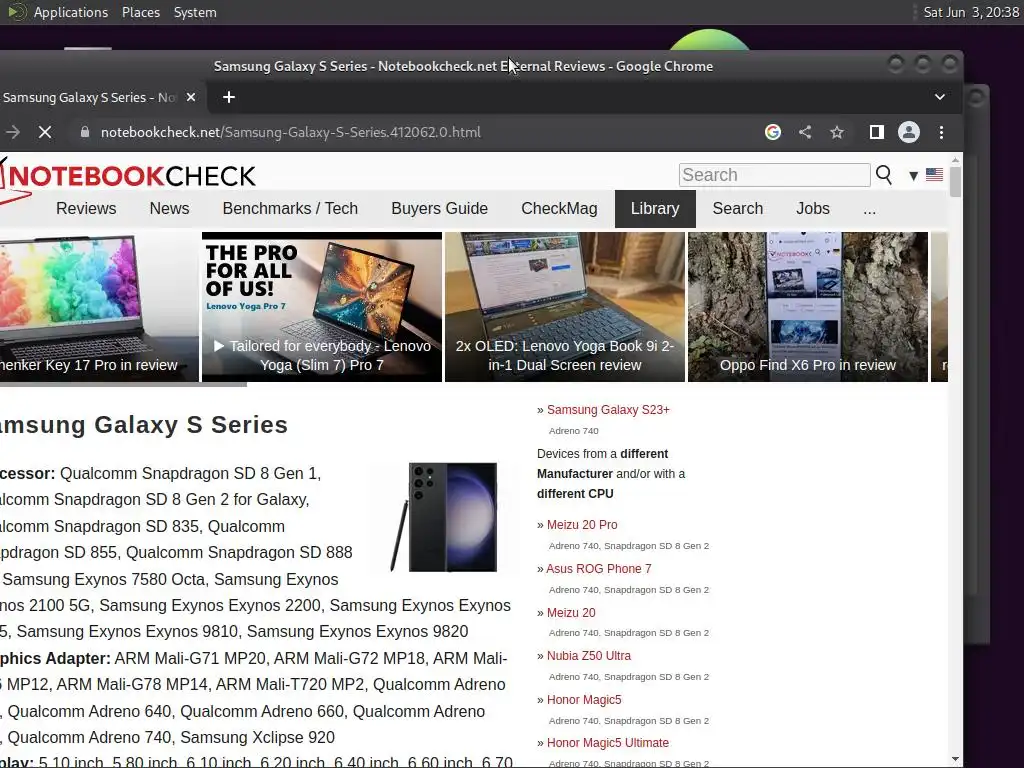Click the Notebookcheck logo
The height and width of the screenshot is (768, 1024).
click(128, 176)
